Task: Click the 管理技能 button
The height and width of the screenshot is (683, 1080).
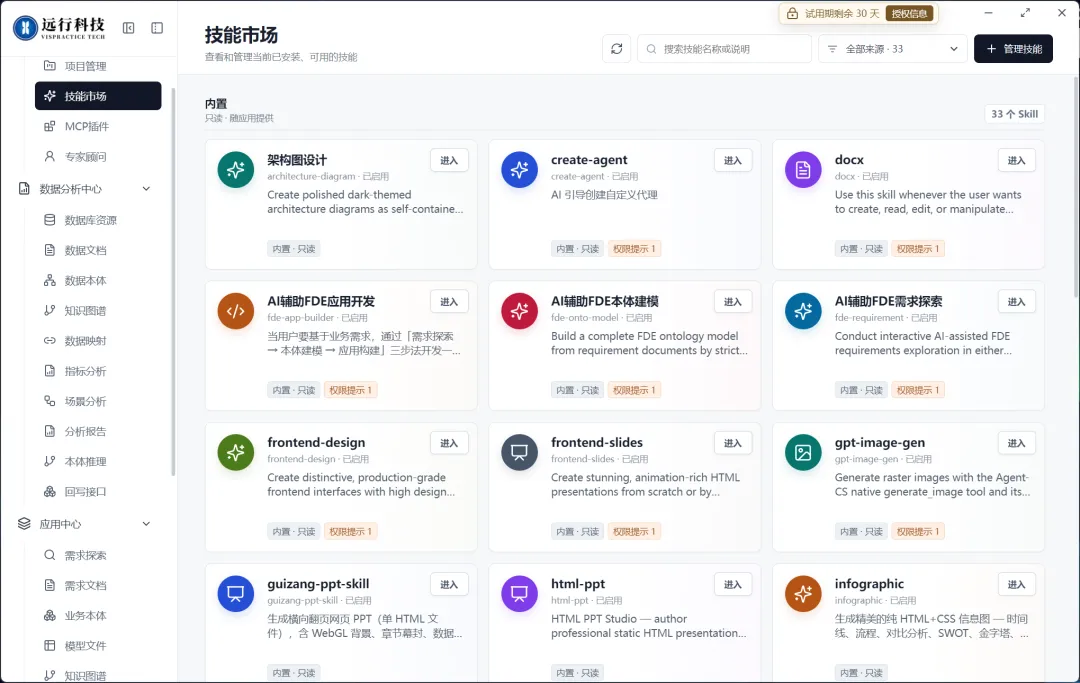Action: [x=1013, y=49]
